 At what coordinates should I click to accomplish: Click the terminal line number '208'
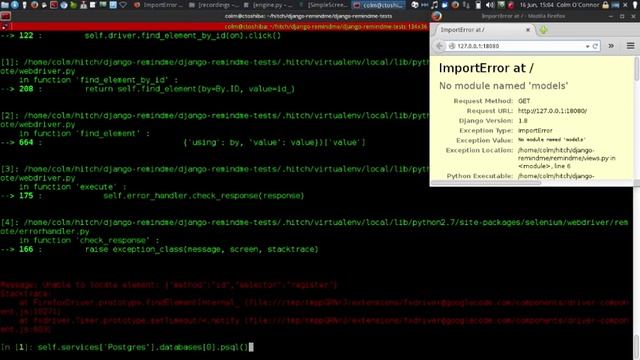(x=26, y=89)
